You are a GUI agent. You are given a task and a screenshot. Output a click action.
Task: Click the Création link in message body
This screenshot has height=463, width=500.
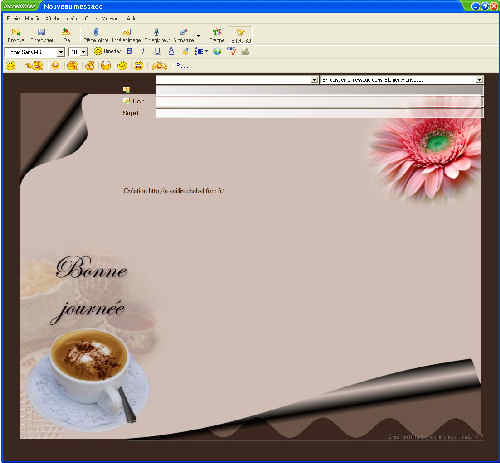point(173,191)
